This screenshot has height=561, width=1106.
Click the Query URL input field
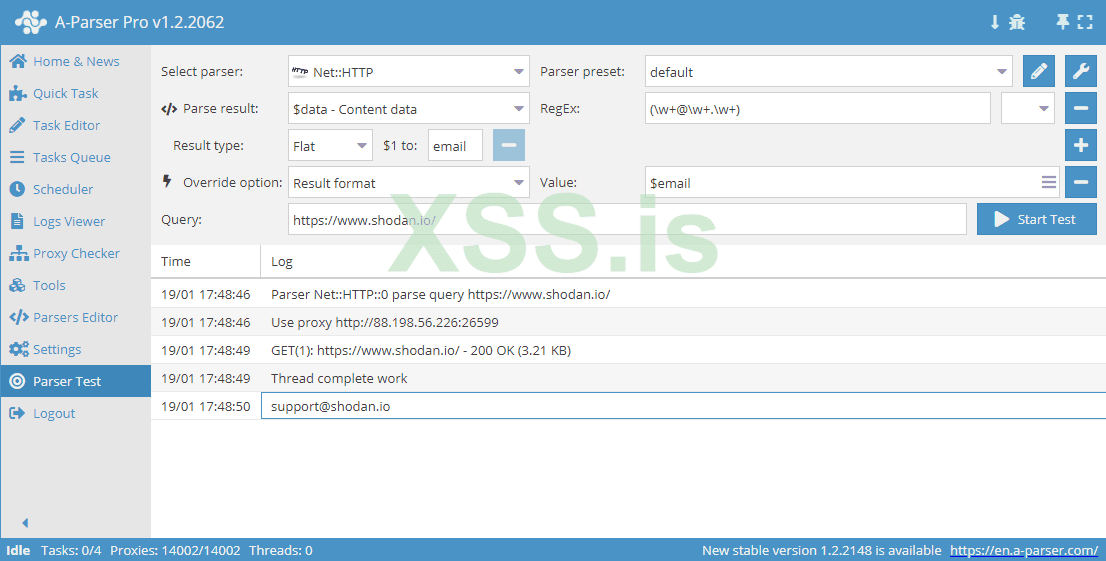(x=627, y=219)
